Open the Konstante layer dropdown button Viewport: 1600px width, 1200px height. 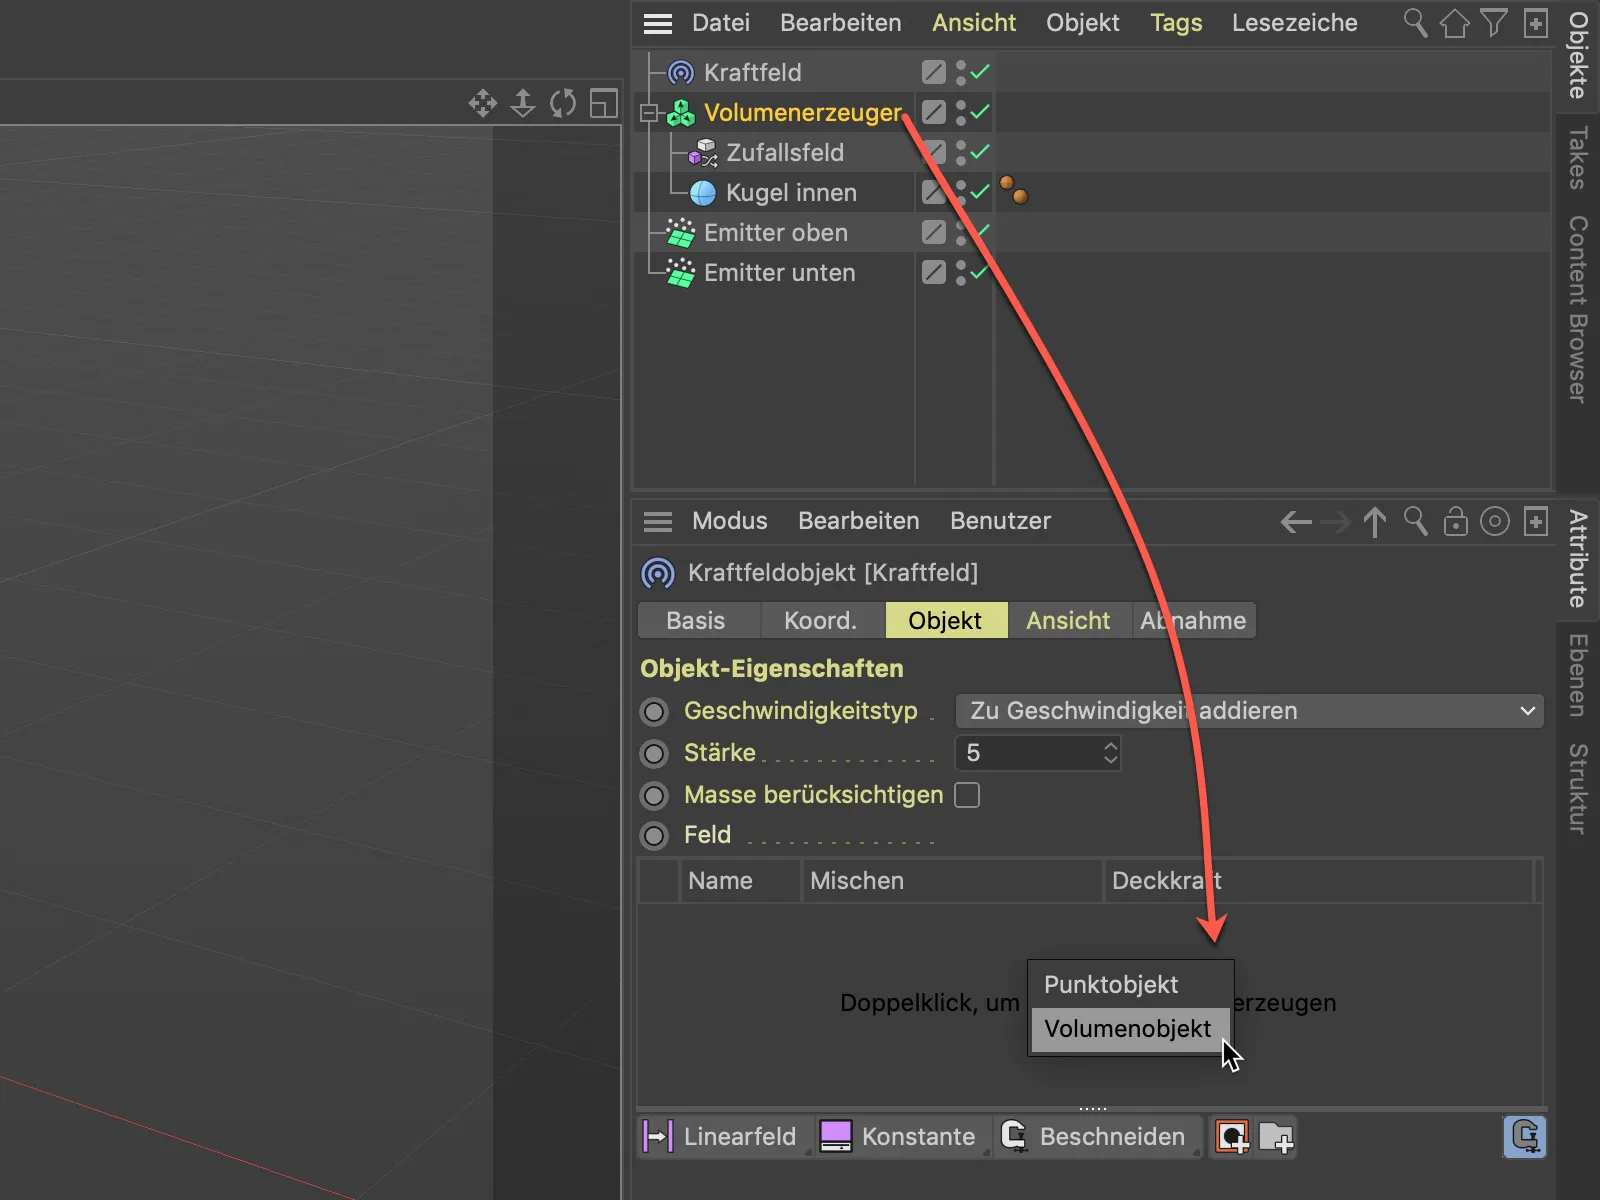click(903, 1137)
